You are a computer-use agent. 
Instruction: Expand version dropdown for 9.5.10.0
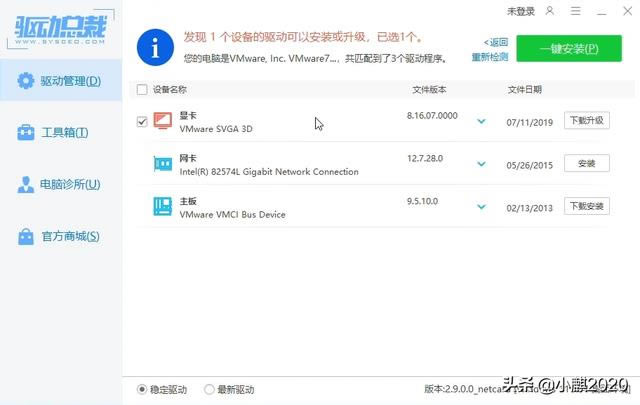482,207
